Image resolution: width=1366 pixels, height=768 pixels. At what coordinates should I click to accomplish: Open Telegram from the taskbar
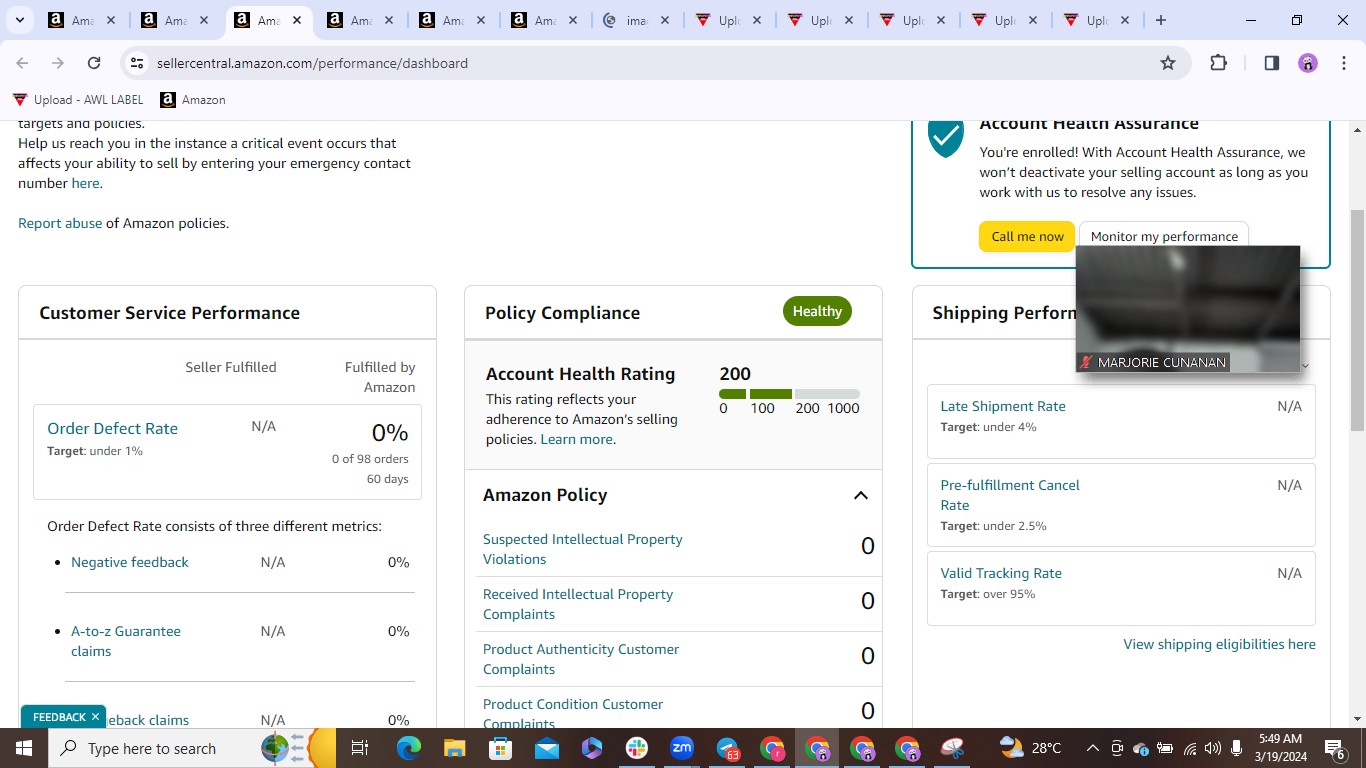point(728,748)
